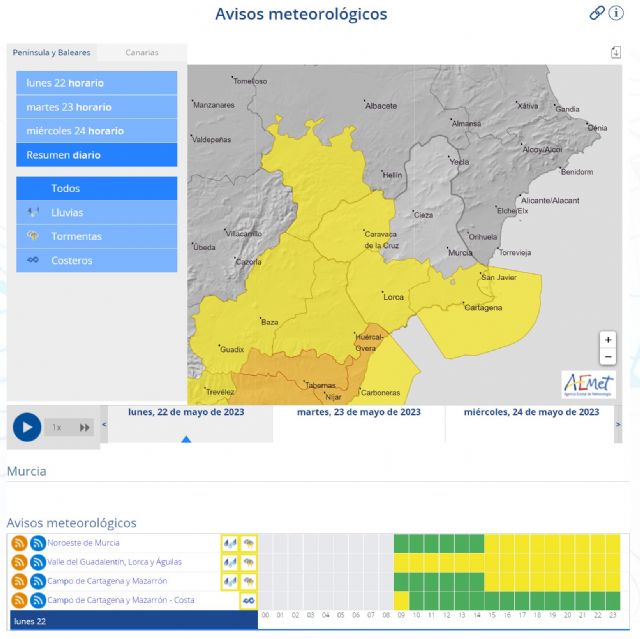Click rain warning icon in Noroeste de Murcia row
Image resolution: width=640 pixels, height=639 pixels.
(230, 543)
